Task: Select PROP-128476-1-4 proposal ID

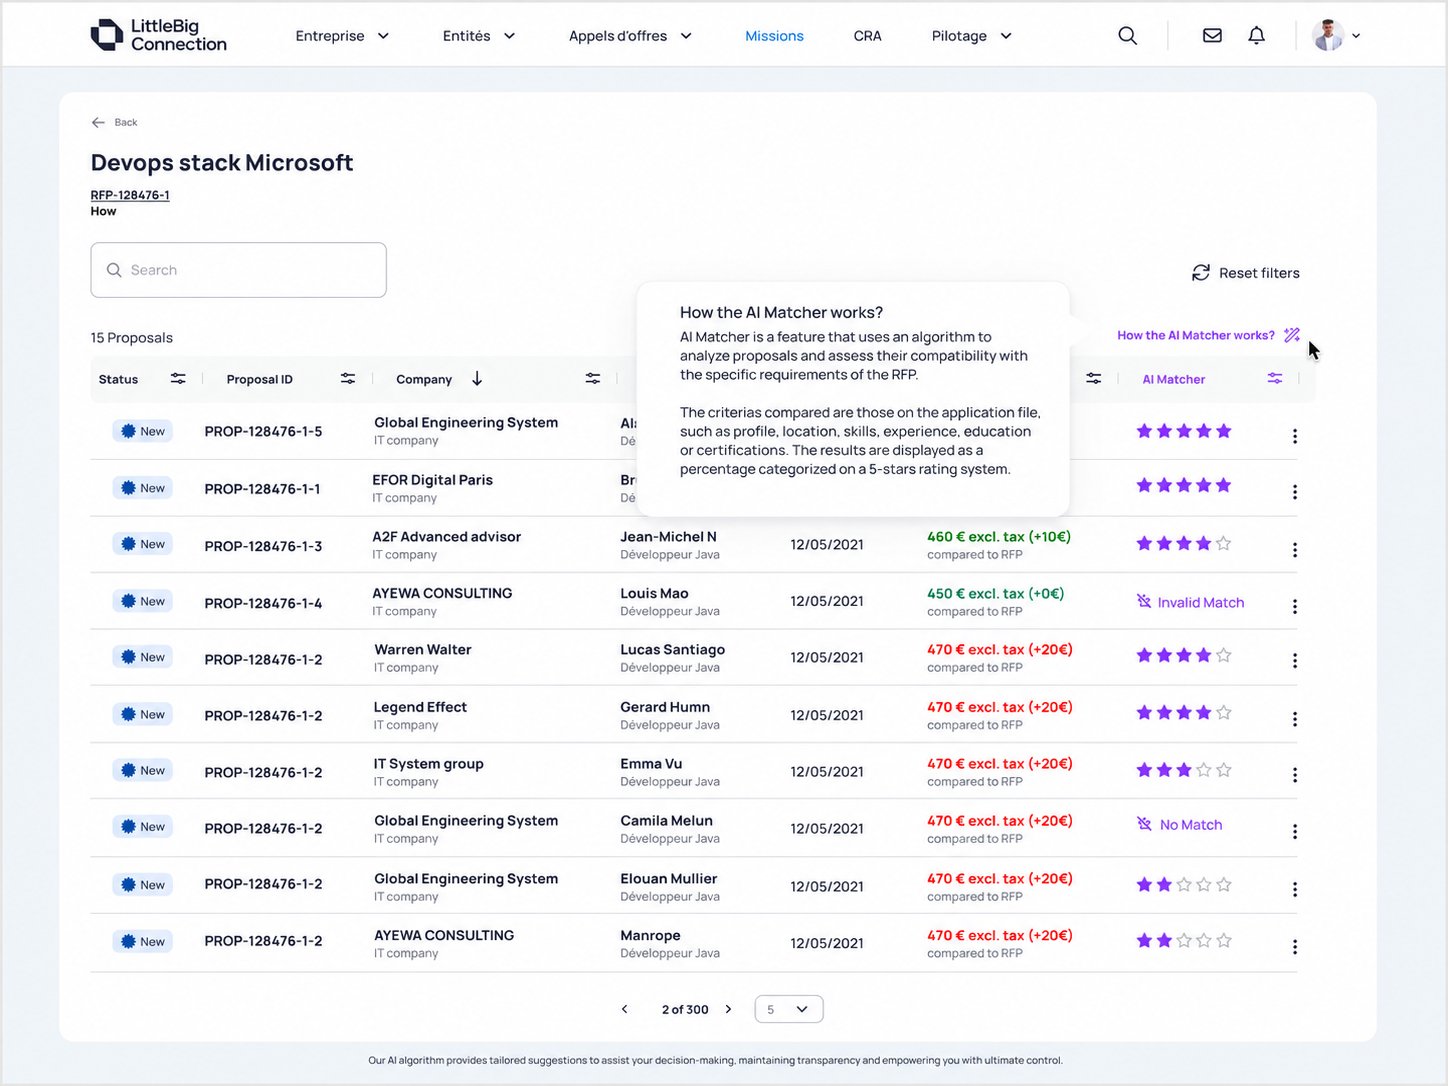Action: point(263,603)
